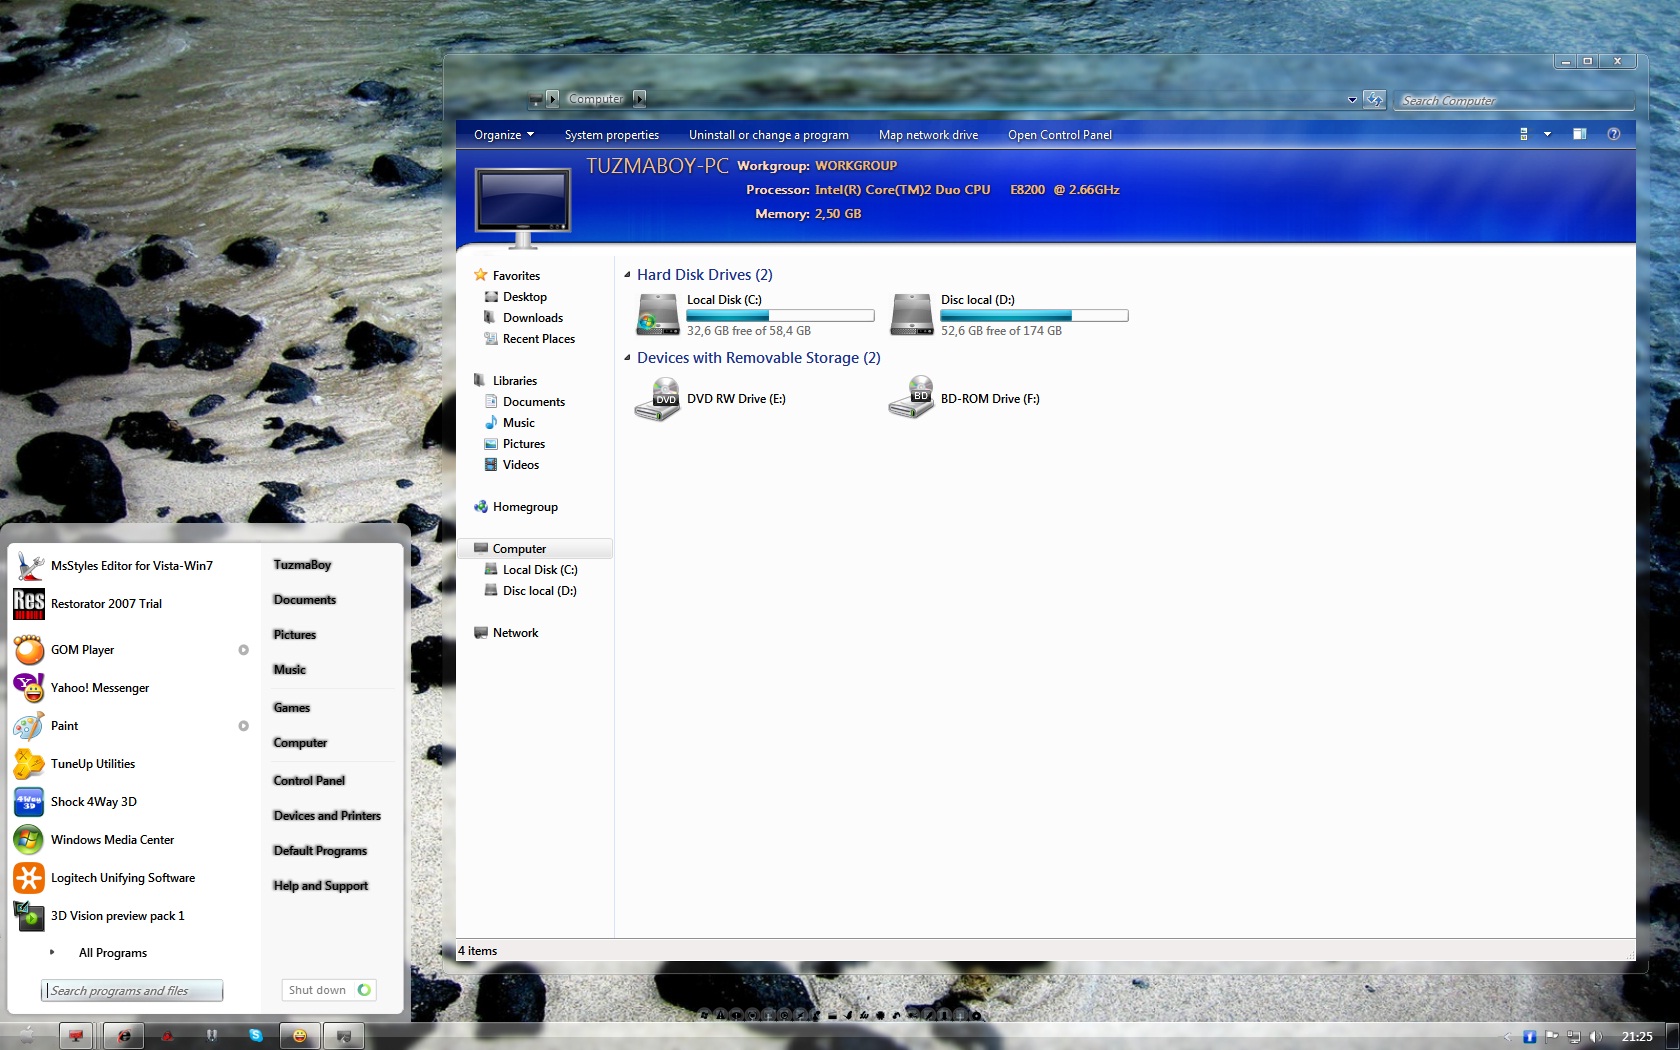Viewport: 1680px width, 1050px height.
Task: Open the network icon in the system tray
Action: coord(1573,1037)
